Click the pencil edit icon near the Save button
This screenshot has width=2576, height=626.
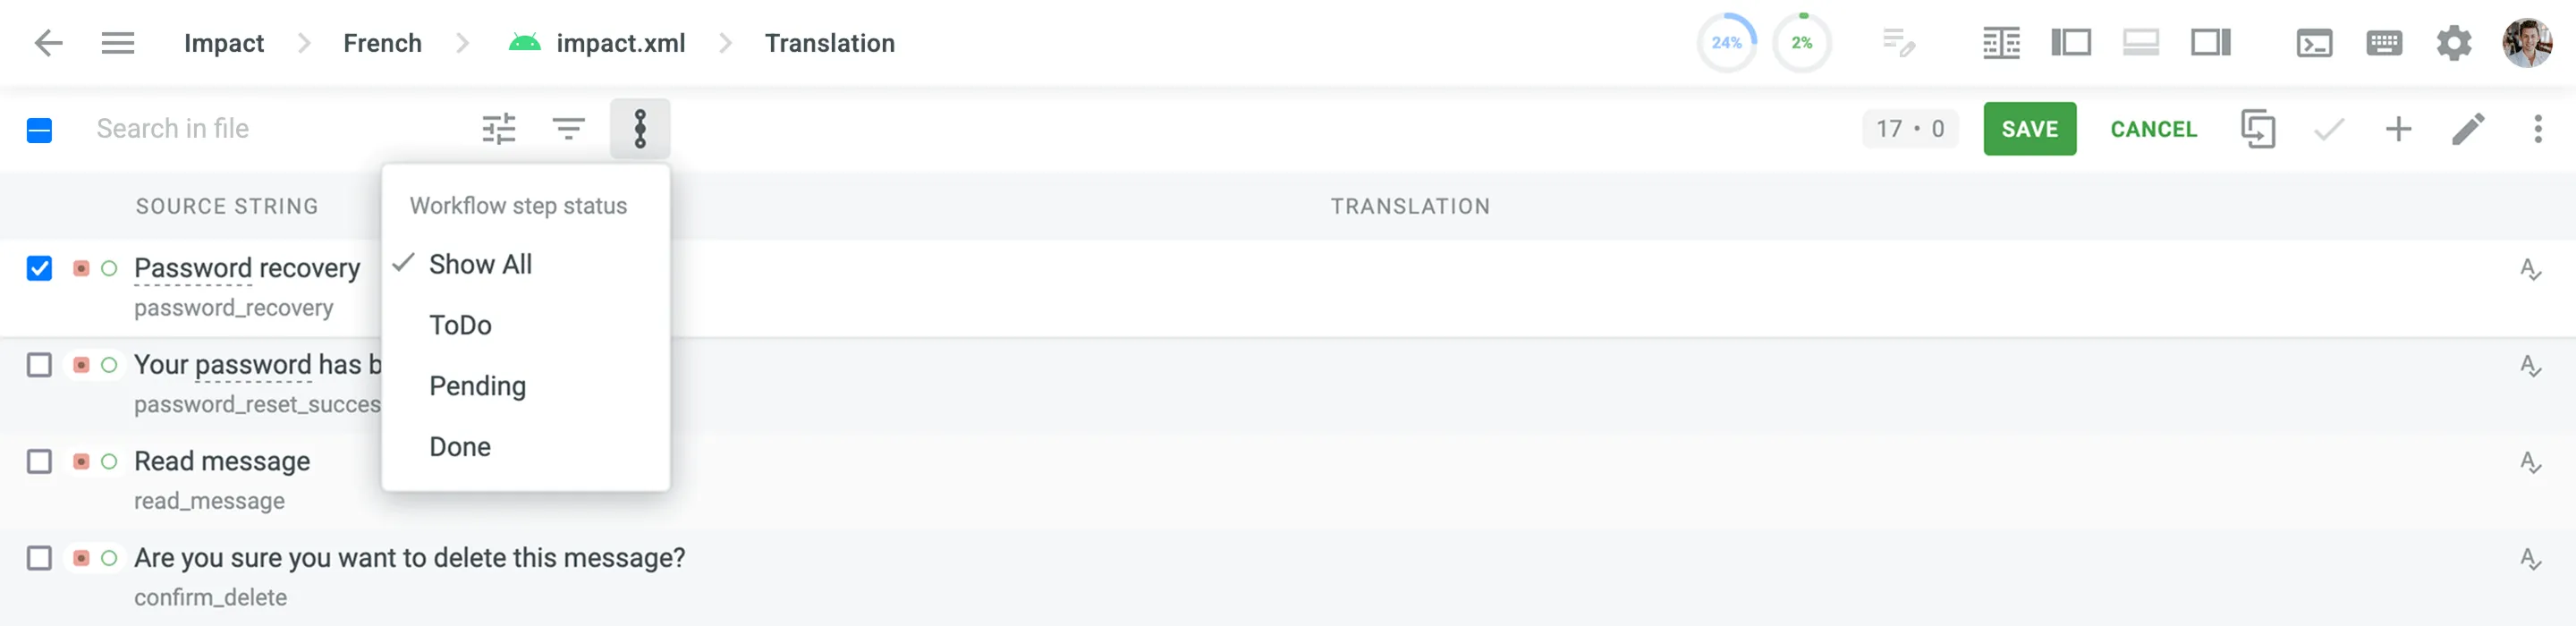pyautogui.click(x=2469, y=128)
